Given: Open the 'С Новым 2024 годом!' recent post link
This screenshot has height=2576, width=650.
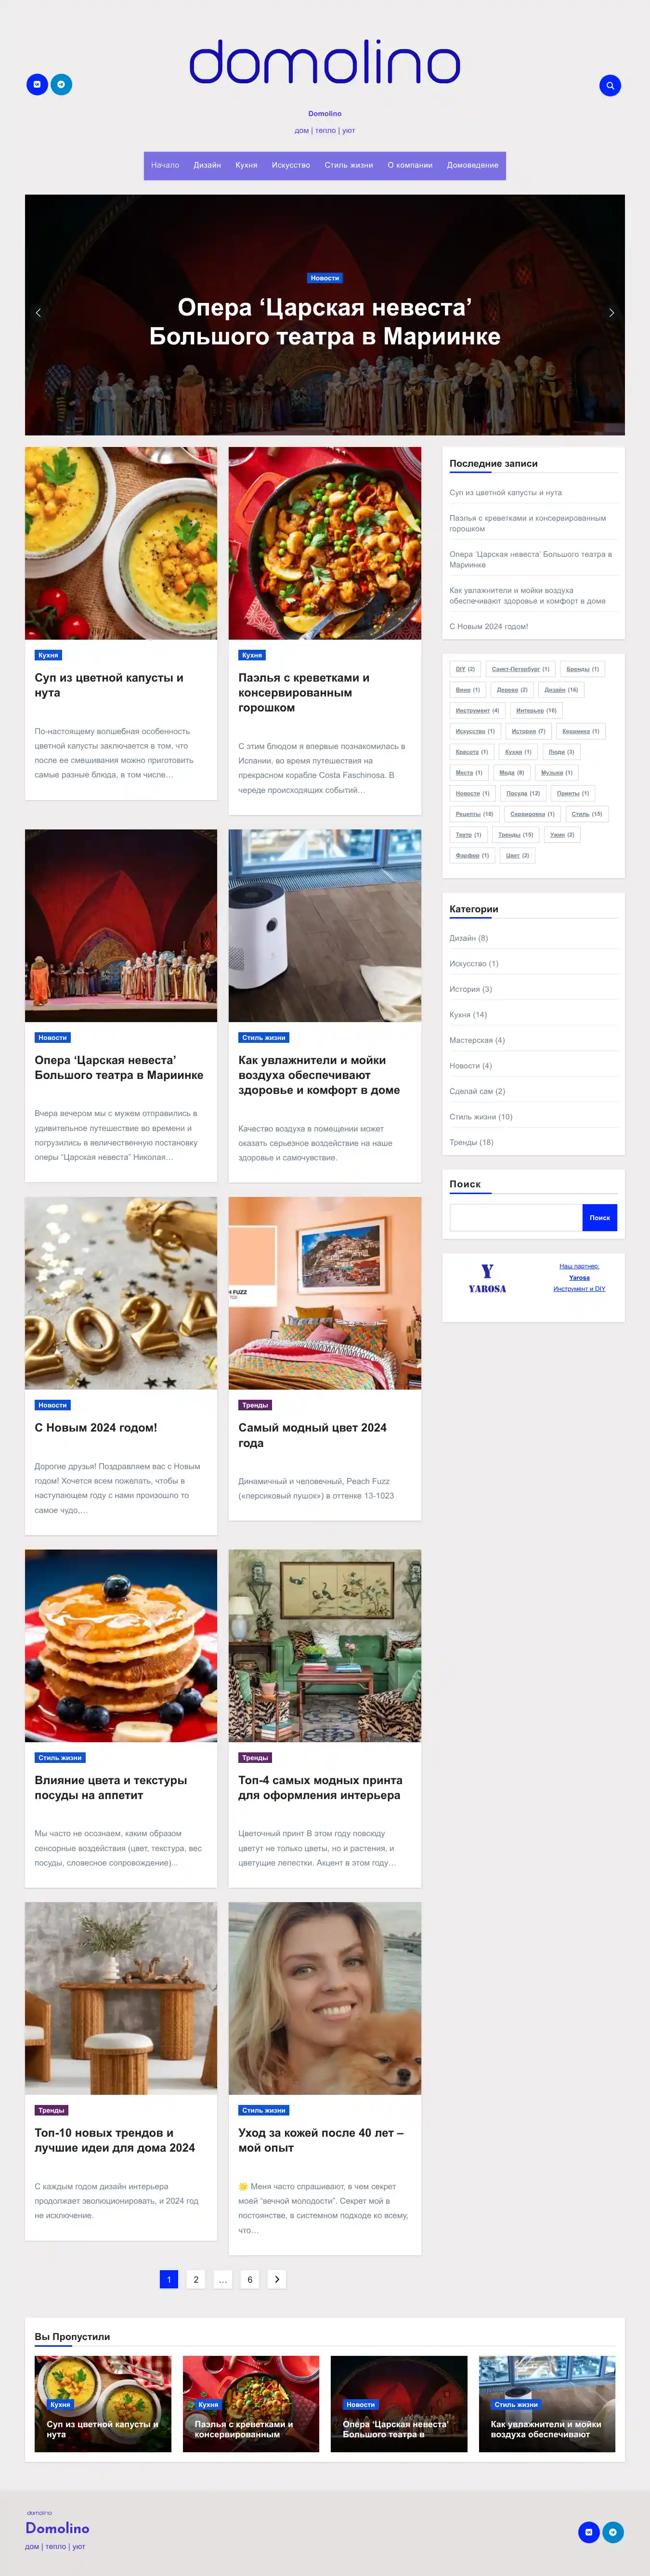Looking at the screenshot, I should pyautogui.click(x=489, y=626).
